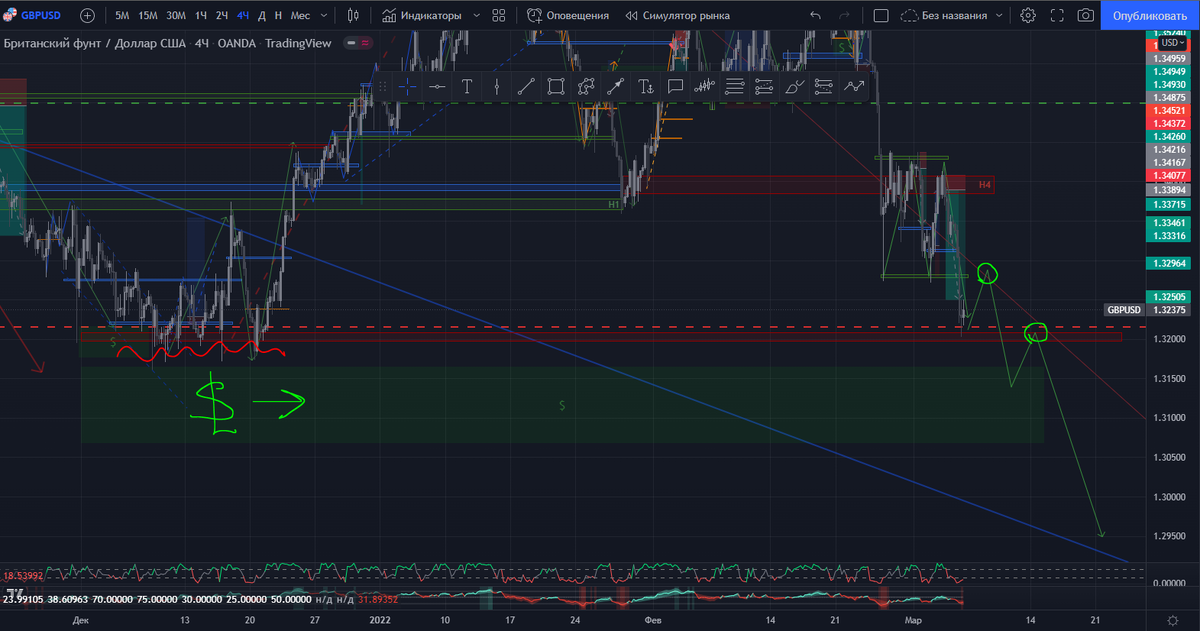The image size is (1200, 631).
Task: Select the horizontal line tool
Action: (x=437, y=87)
